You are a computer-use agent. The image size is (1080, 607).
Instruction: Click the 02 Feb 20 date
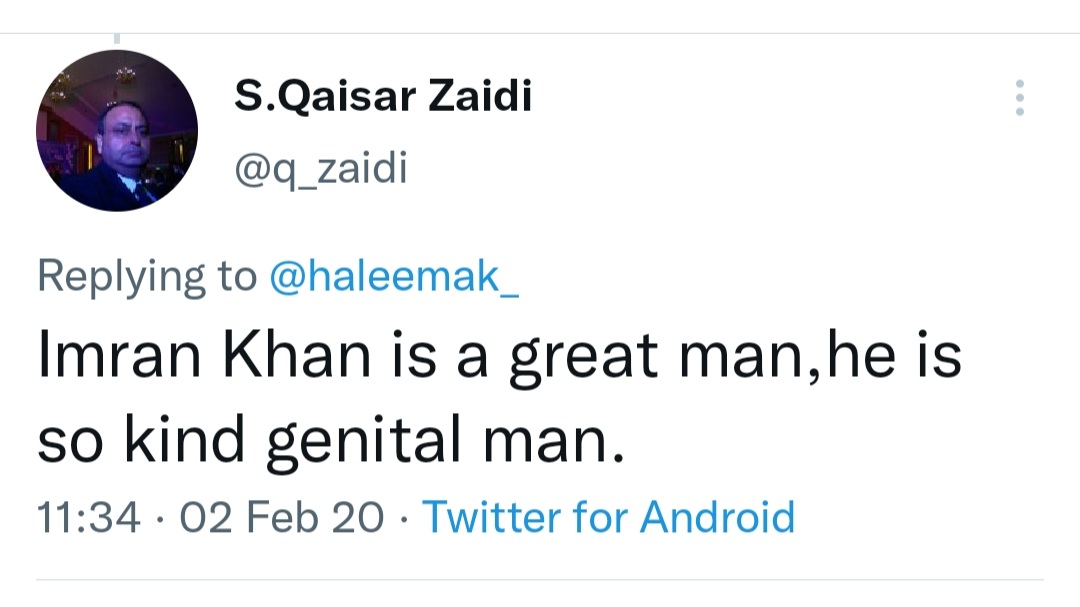(x=282, y=517)
